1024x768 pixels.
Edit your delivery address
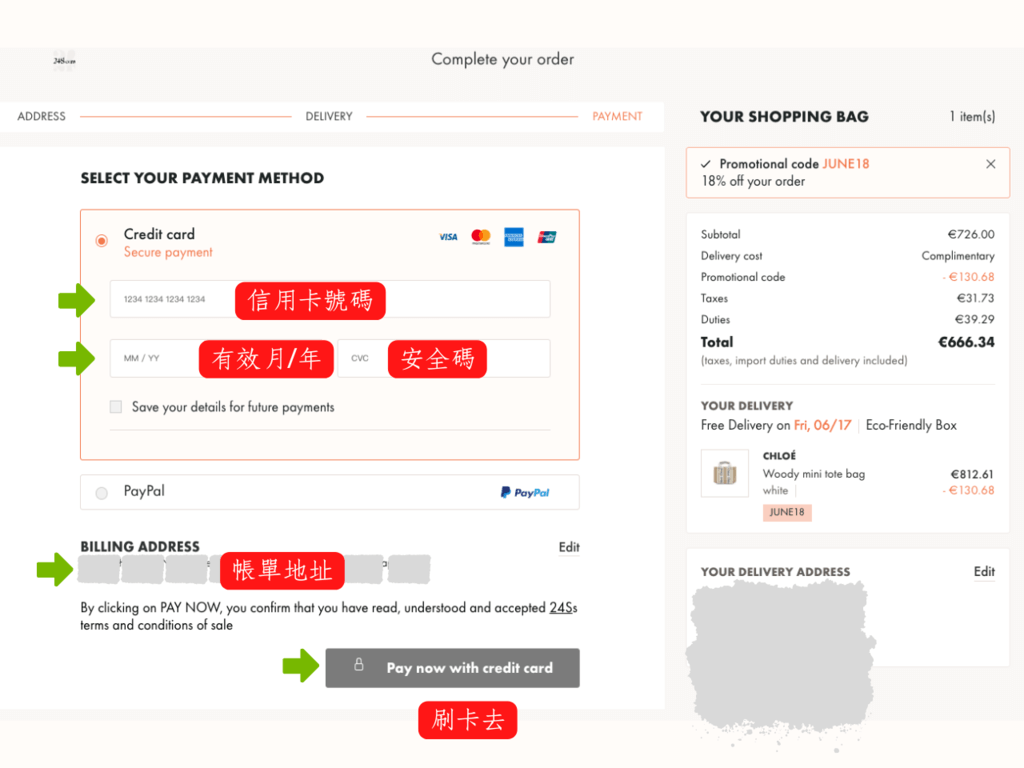point(984,572)
